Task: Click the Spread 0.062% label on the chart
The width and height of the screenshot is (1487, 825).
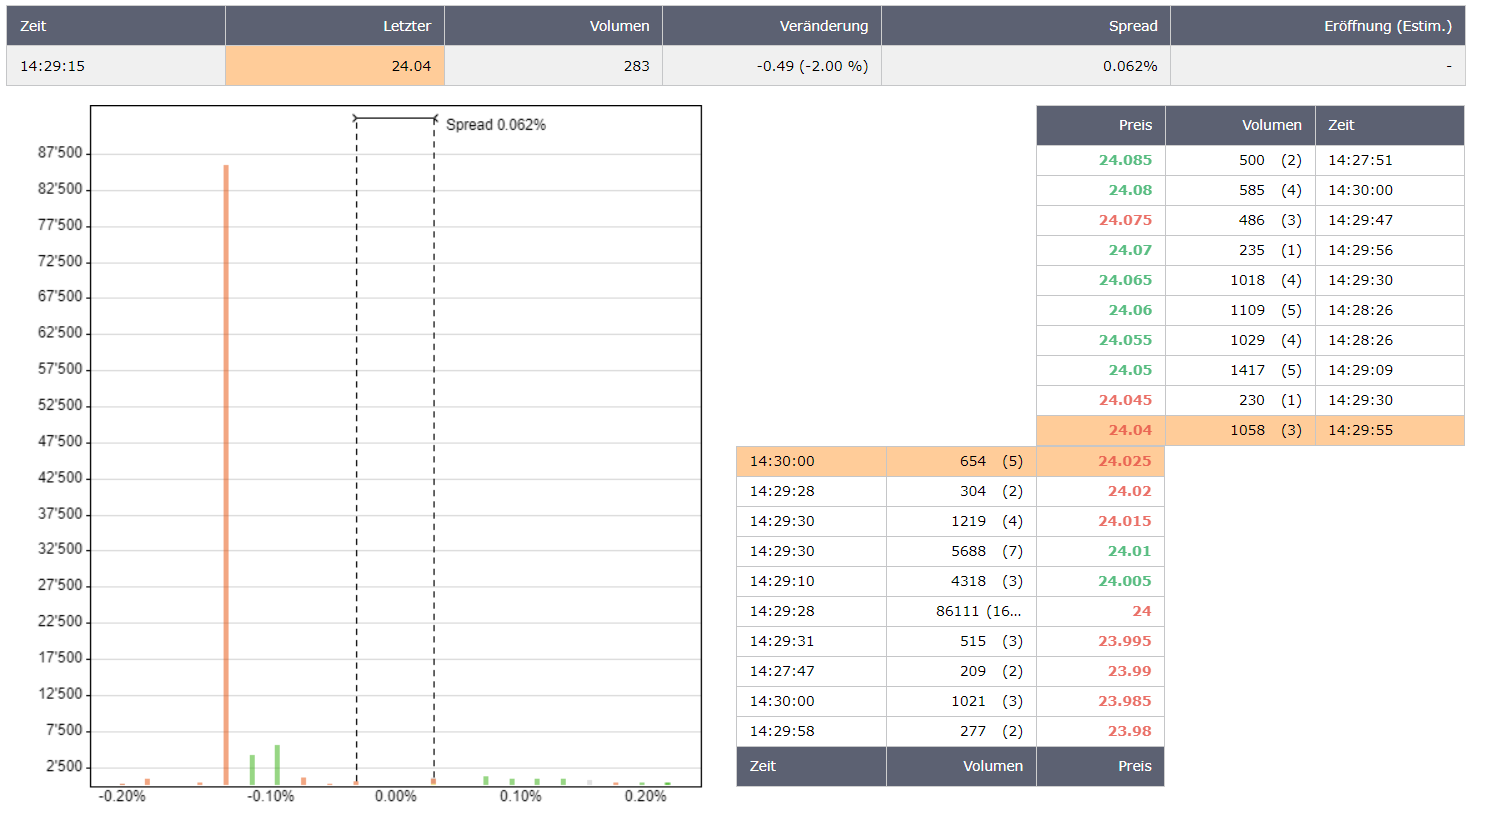Action: point(495,125)
